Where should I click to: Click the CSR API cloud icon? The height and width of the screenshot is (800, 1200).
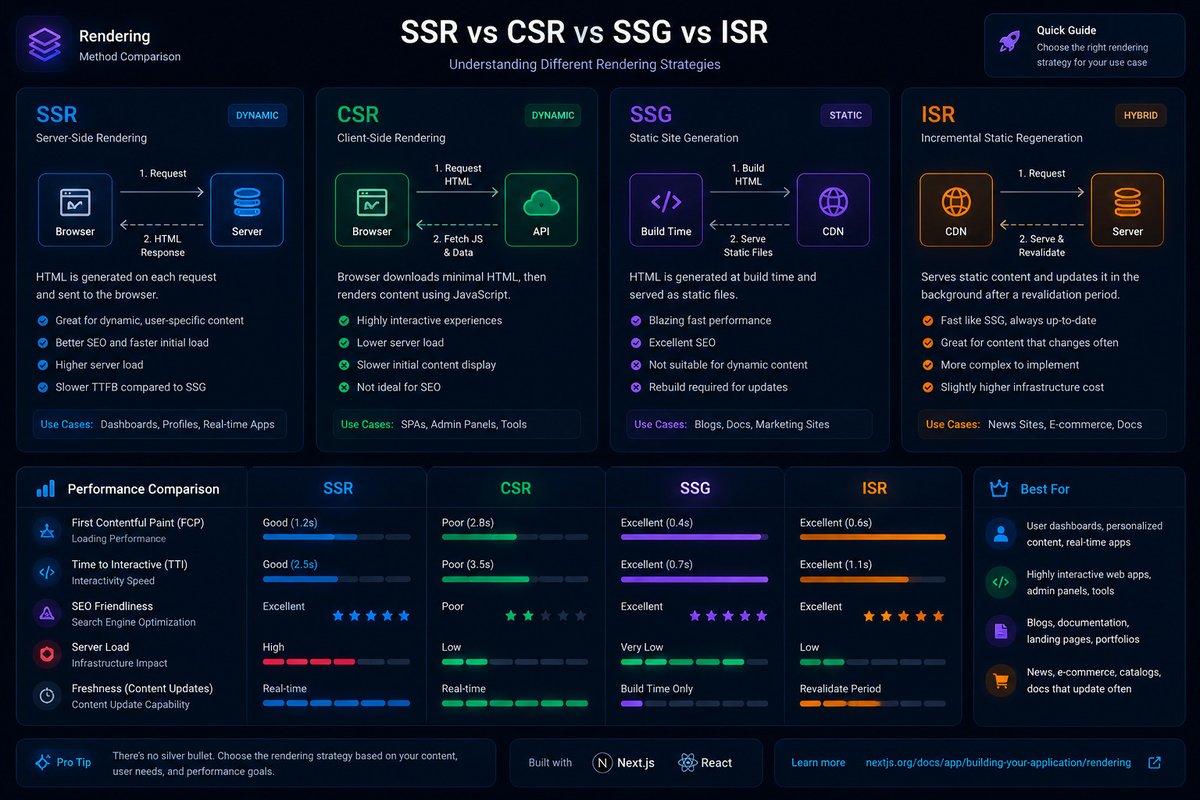541,201
